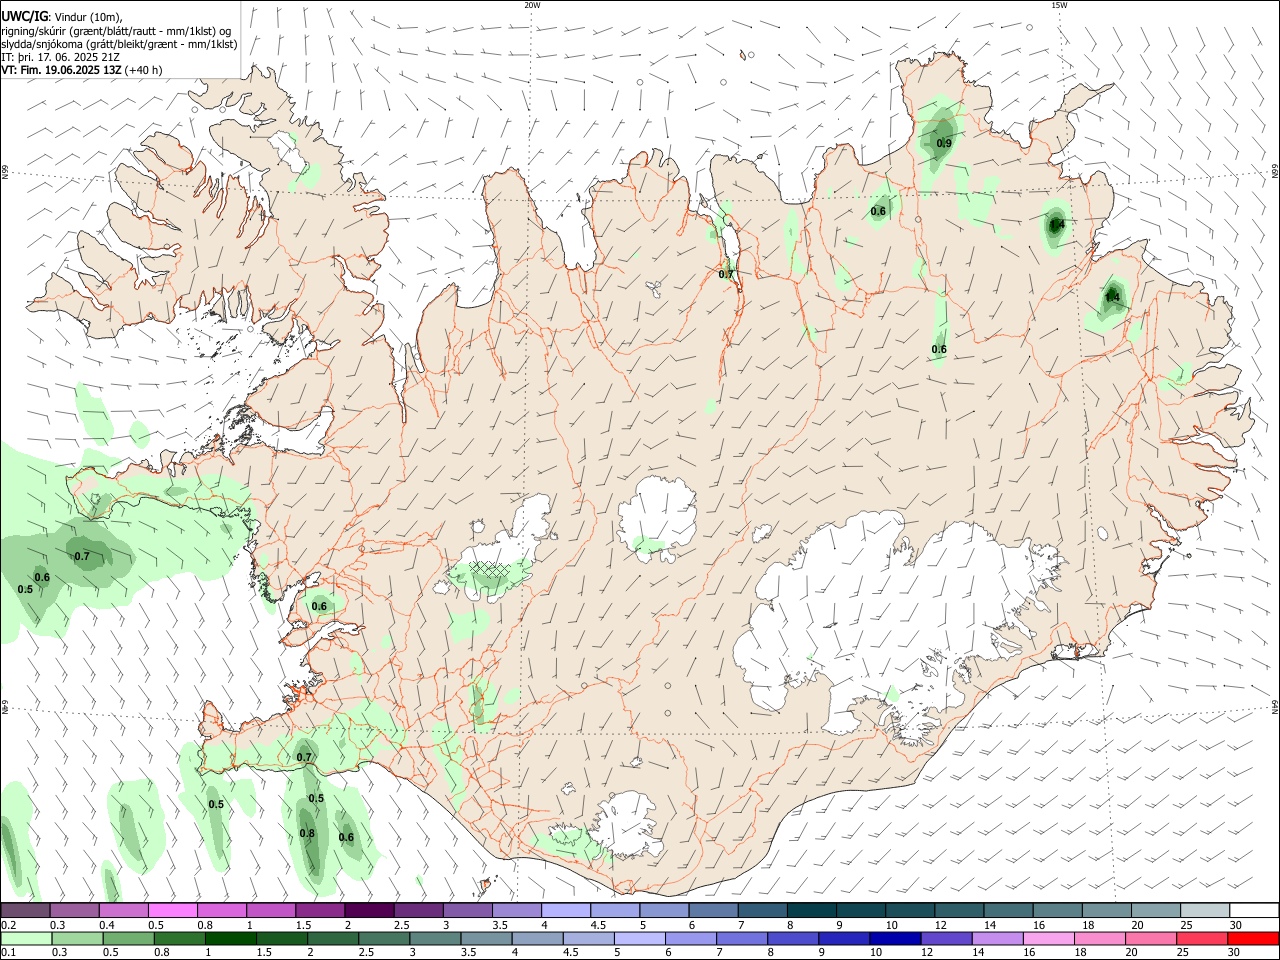Select the dark purple 2–2.5 snow legend swatch
The width and height of the screenshot is (1280, 960).
coord(369,911)
